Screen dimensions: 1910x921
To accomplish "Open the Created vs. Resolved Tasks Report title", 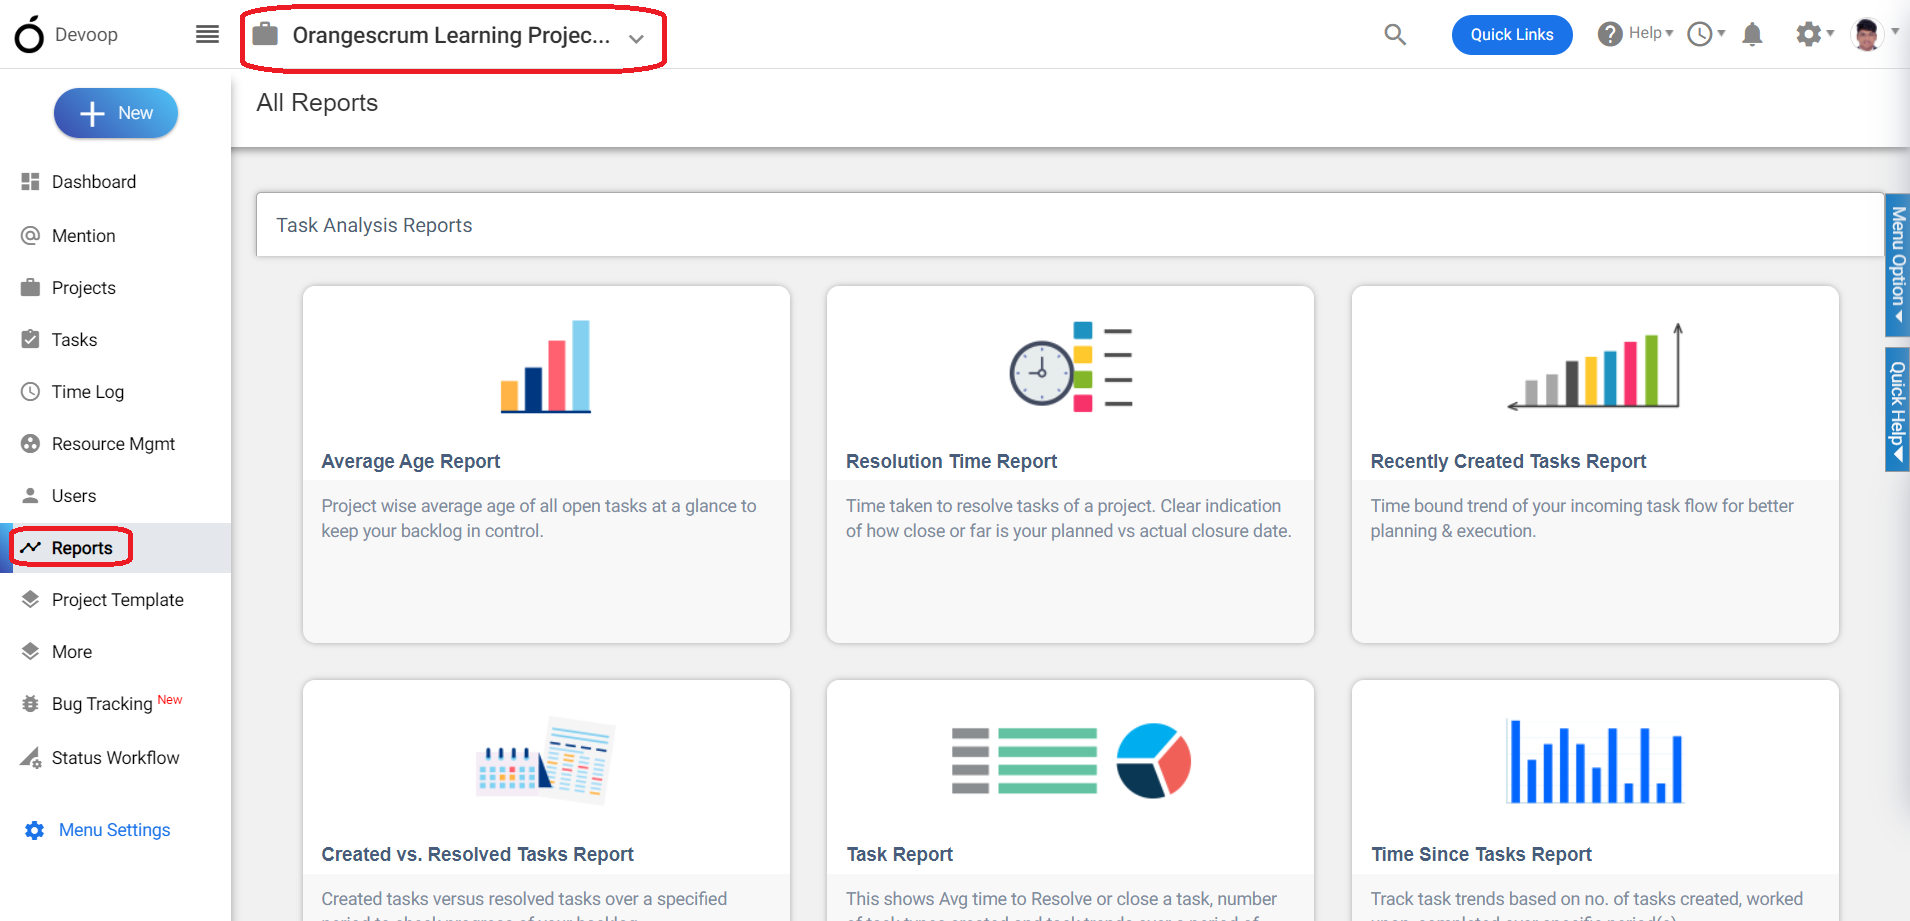I will pyautogui.click(x=478, y=854).
